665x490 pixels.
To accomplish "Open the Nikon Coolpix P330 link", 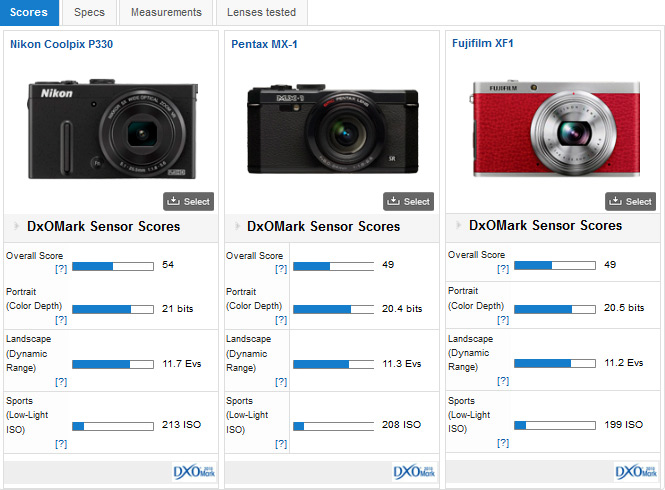I will tap(61, 44).
